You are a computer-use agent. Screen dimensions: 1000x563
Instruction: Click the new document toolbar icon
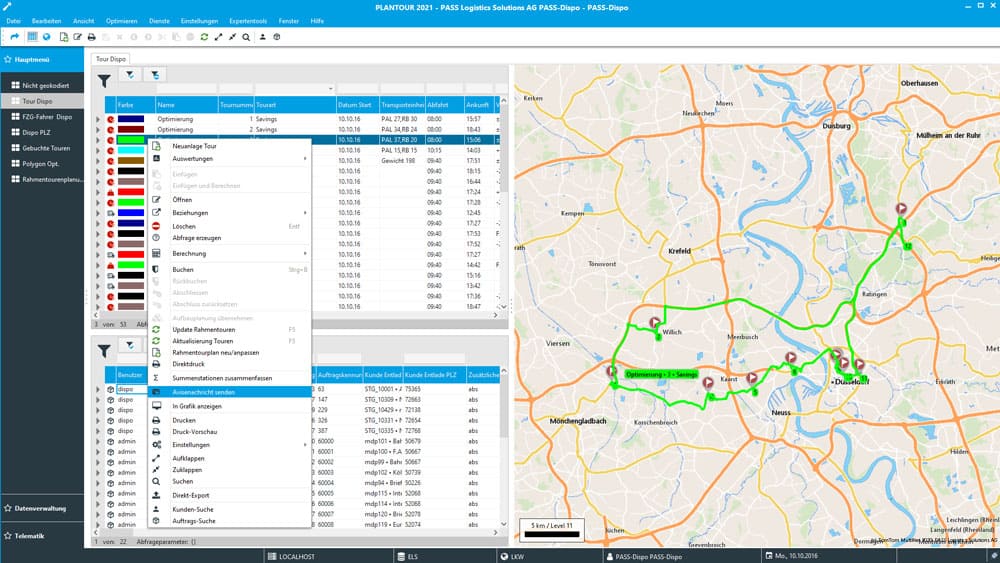(64, 37)
